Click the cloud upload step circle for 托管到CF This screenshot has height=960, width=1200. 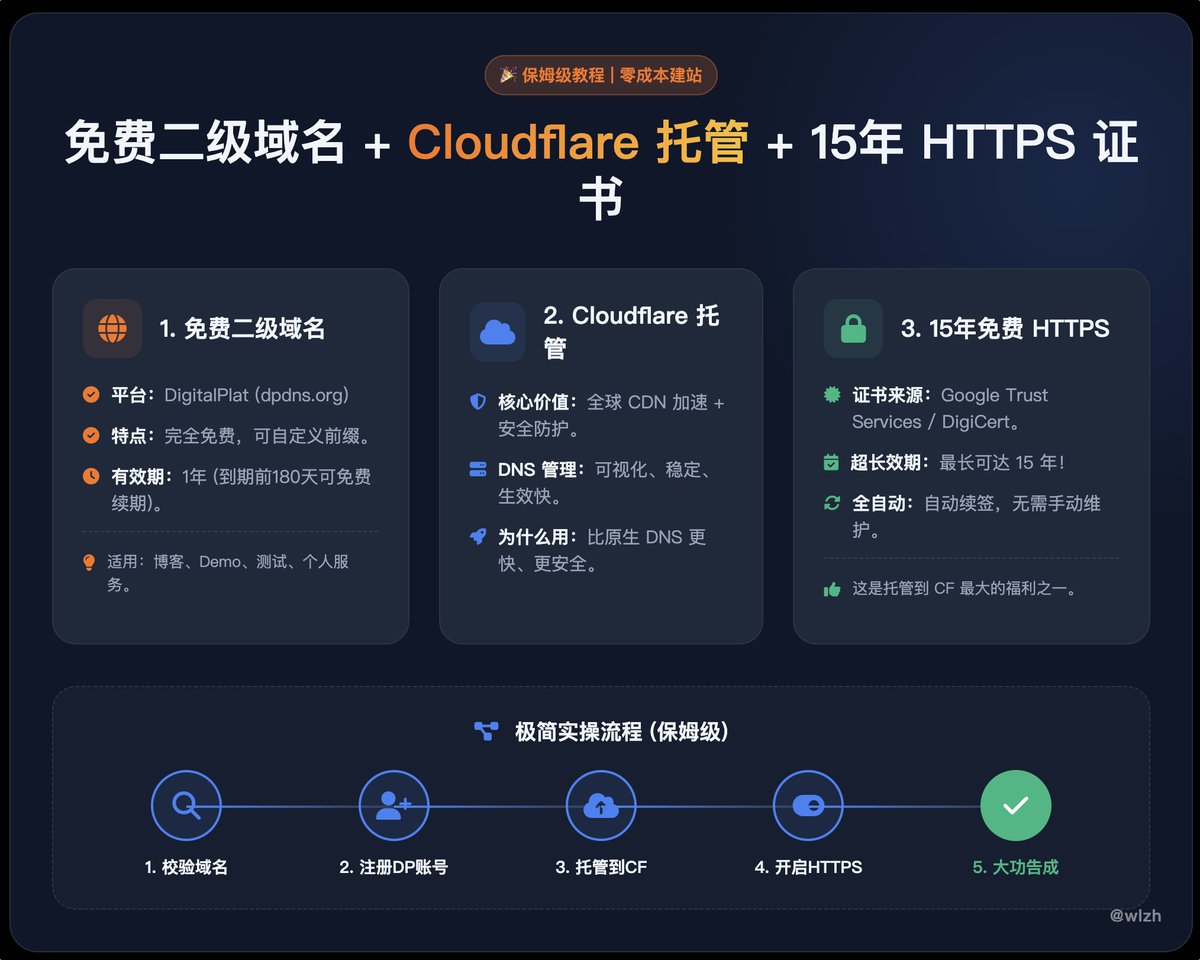coord(601,805)
